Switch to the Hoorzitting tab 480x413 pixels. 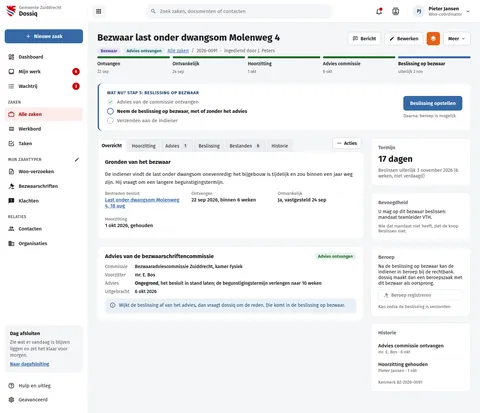(x=143, y=146)
